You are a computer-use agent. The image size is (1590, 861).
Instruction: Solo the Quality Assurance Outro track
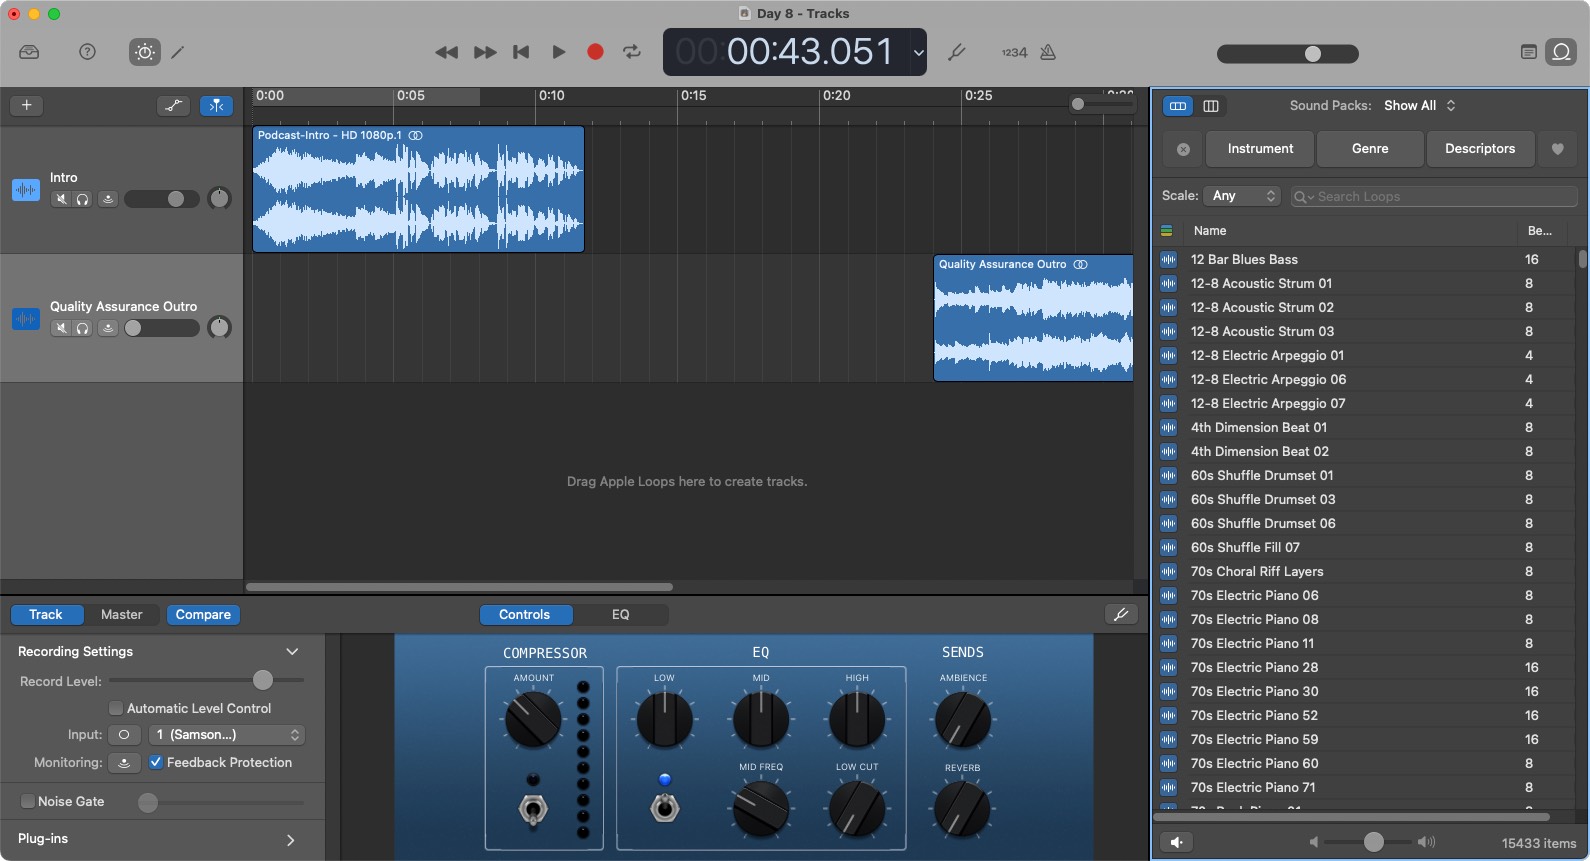(x=82, y=328)
